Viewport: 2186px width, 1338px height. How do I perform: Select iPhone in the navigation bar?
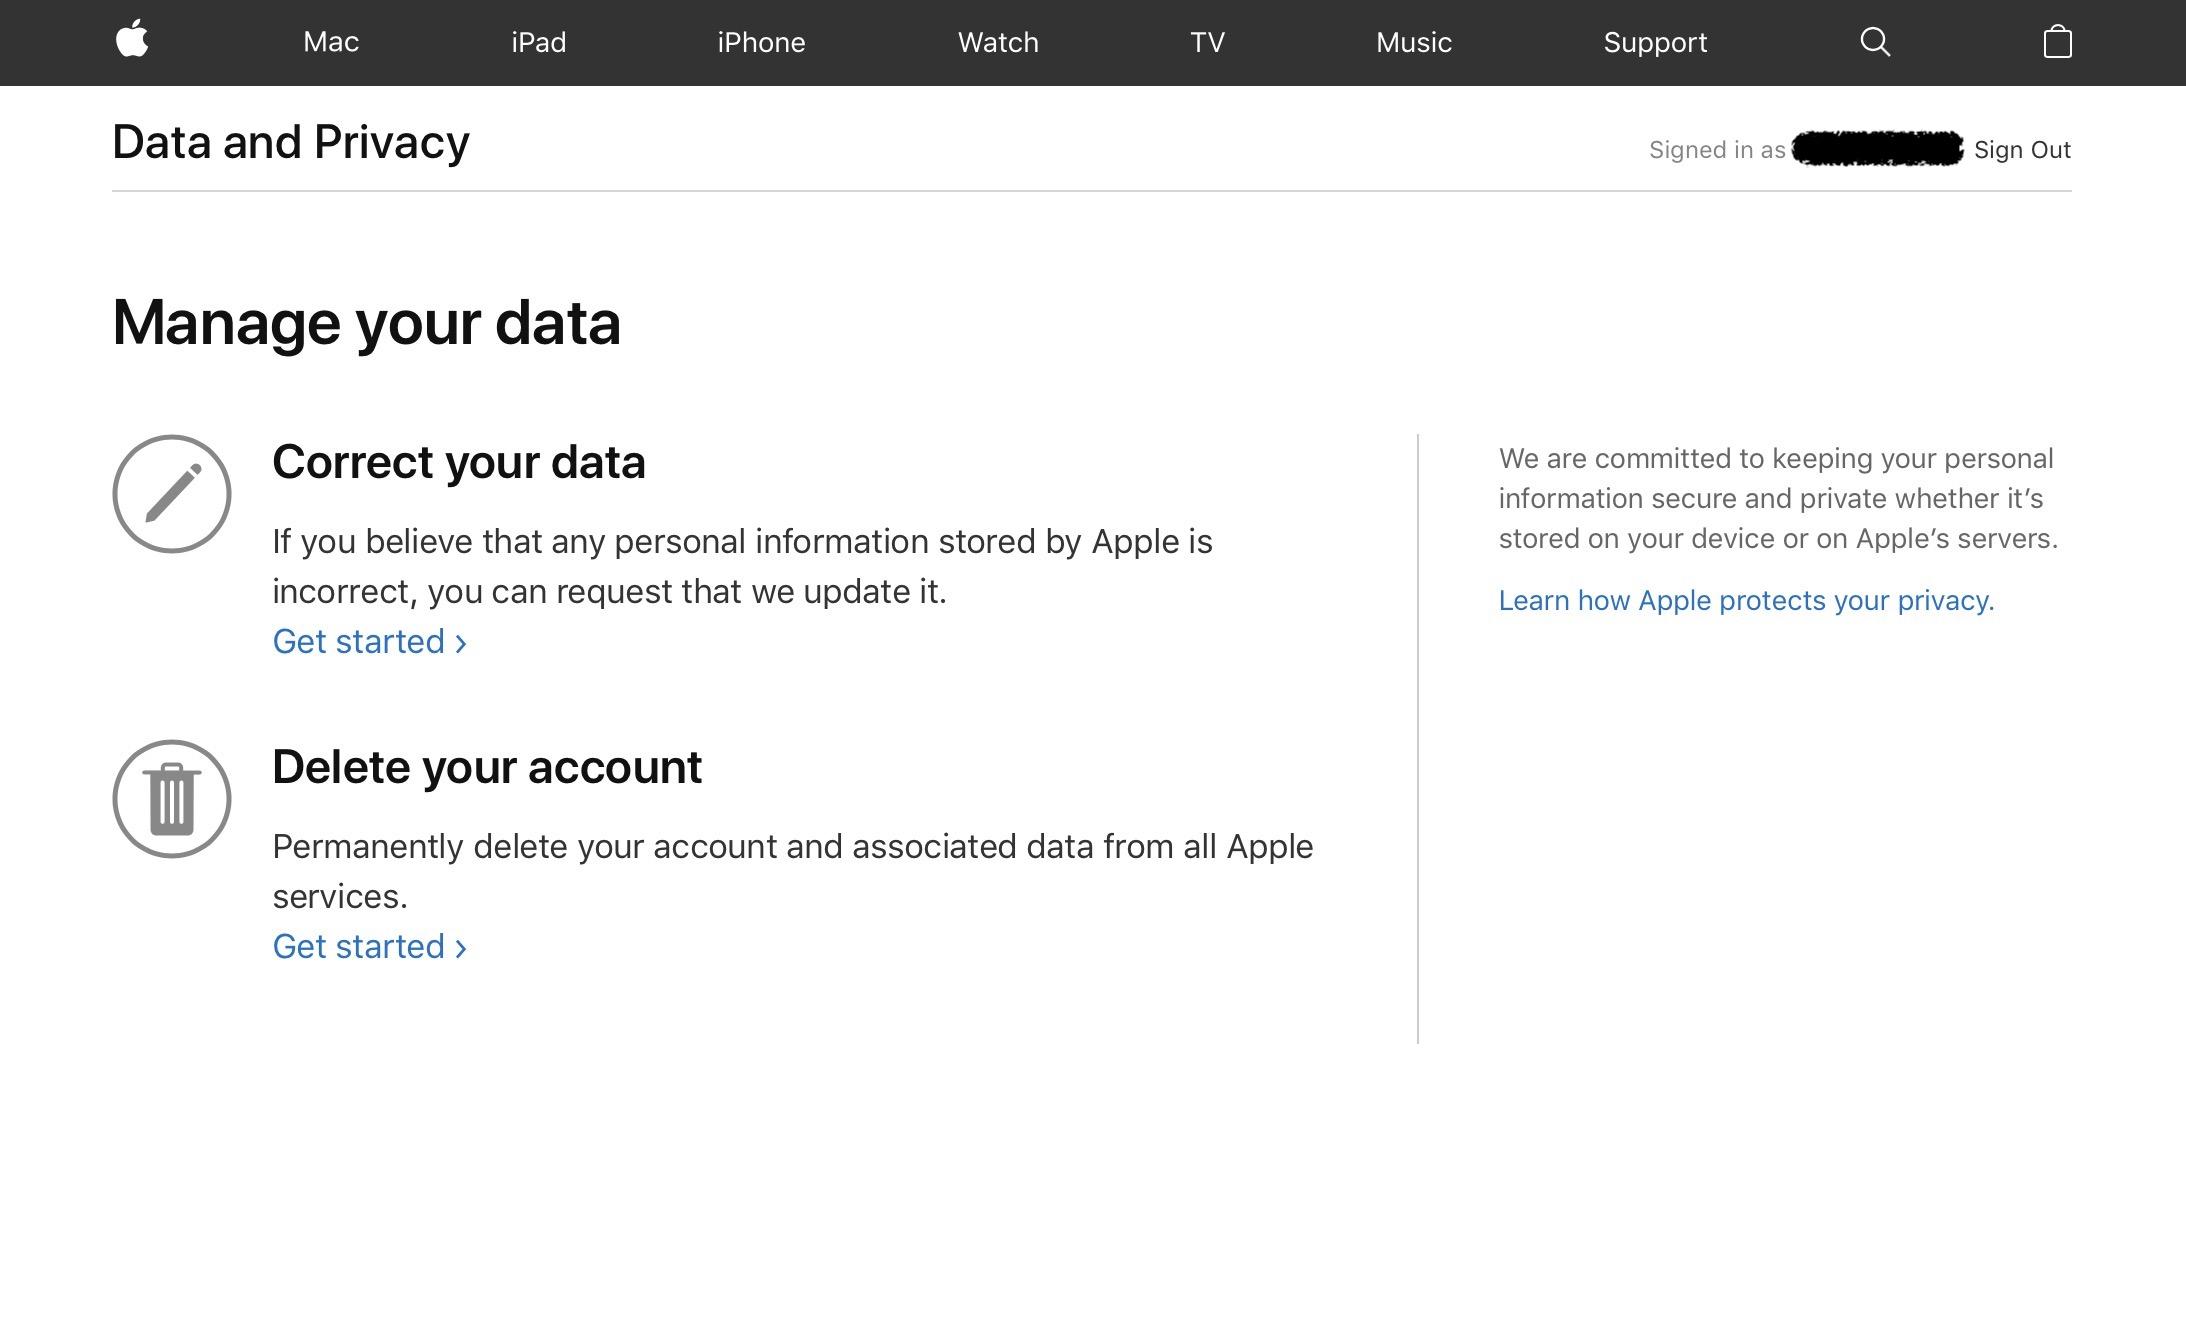761,42
